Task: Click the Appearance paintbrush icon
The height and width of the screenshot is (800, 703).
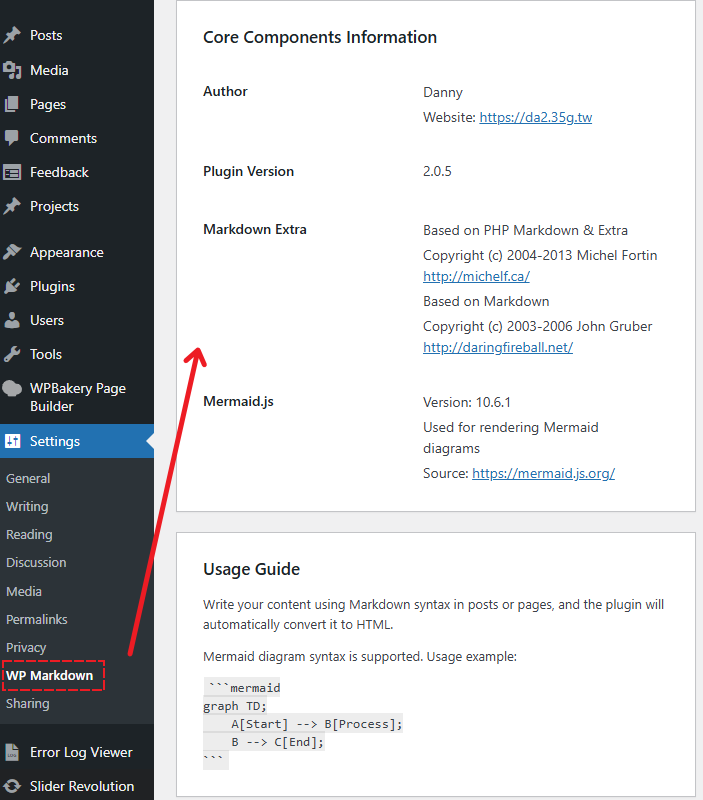Action: (x=12, y=252)
